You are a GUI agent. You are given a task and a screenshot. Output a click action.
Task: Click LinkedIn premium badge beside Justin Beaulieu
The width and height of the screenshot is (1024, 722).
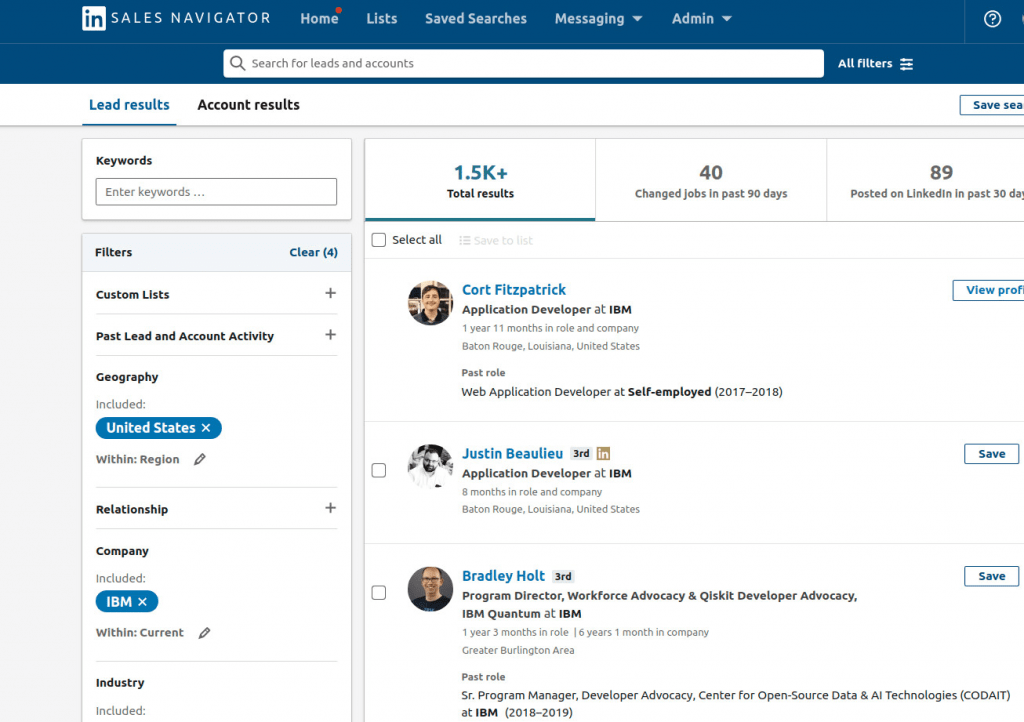point(603,454)
